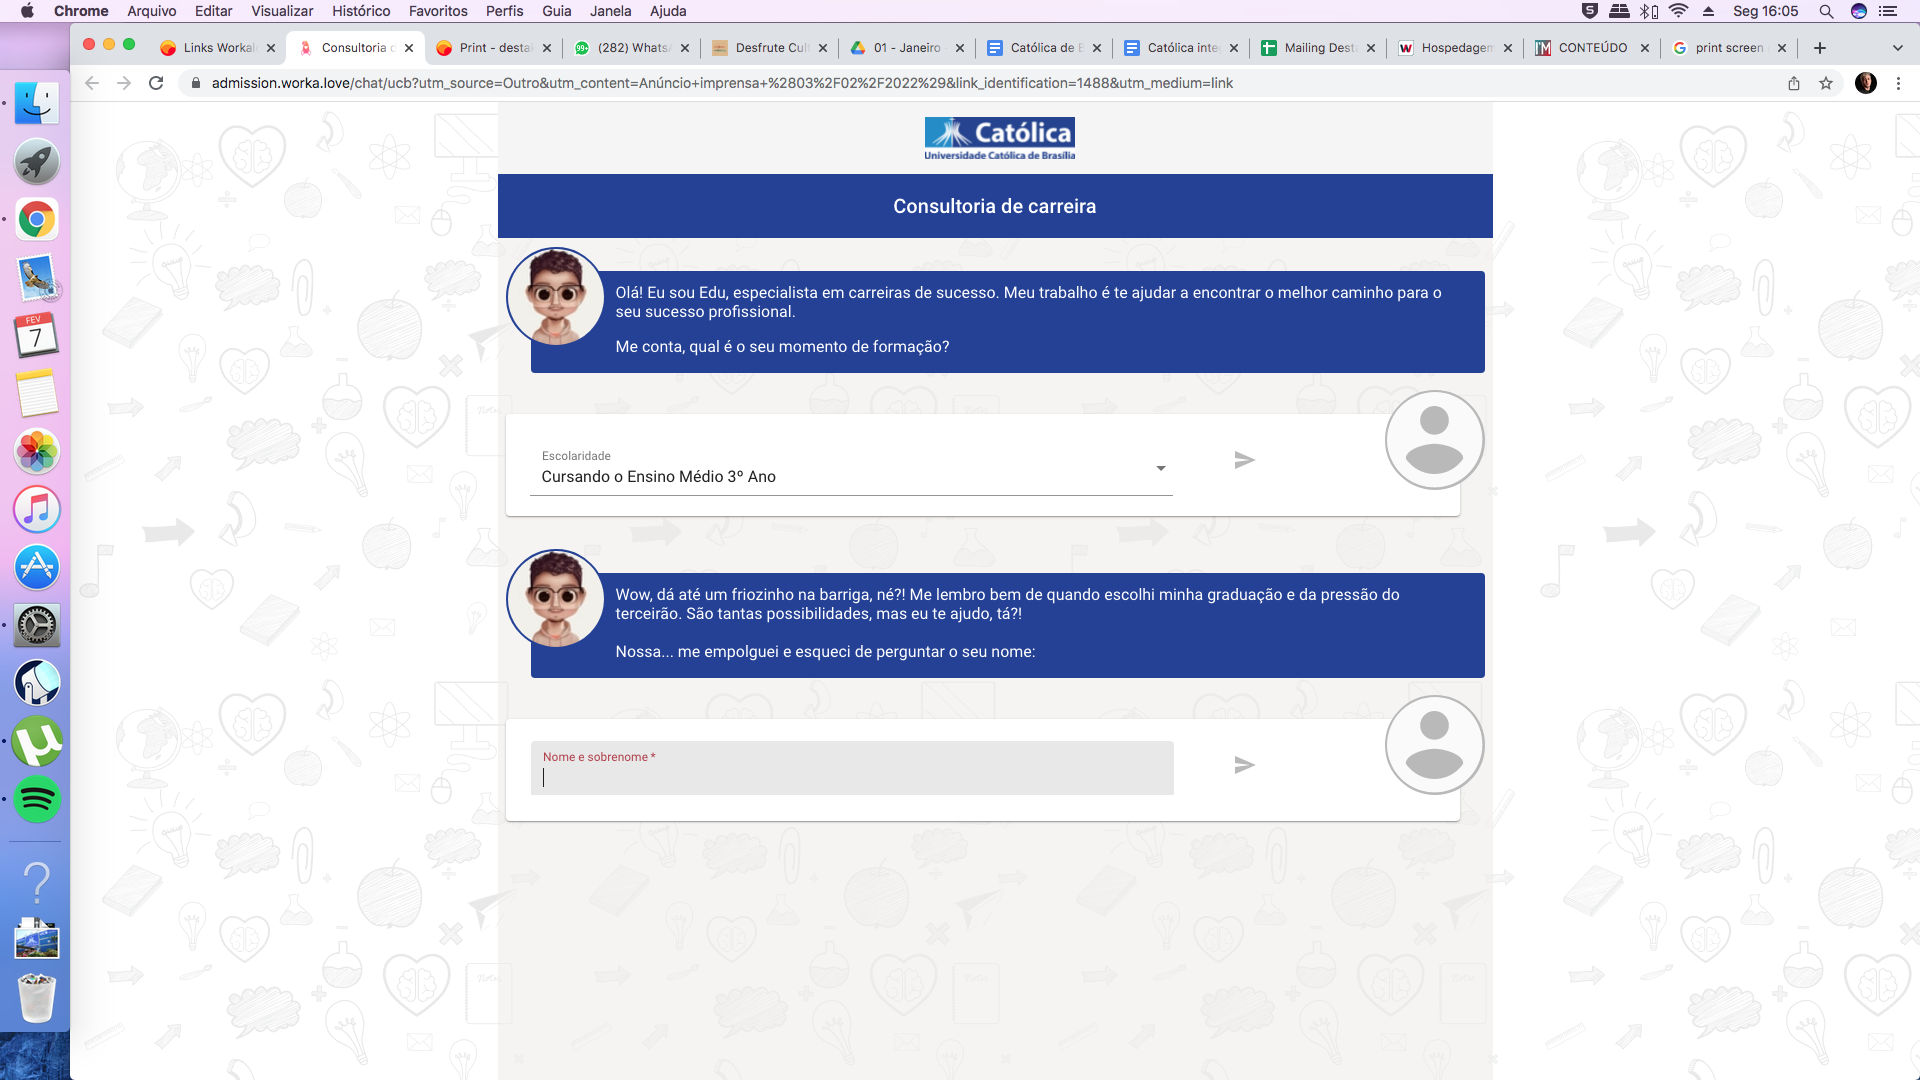Click the Favoritos menu item in Chrome
1920x1080 pixels.
438,11
